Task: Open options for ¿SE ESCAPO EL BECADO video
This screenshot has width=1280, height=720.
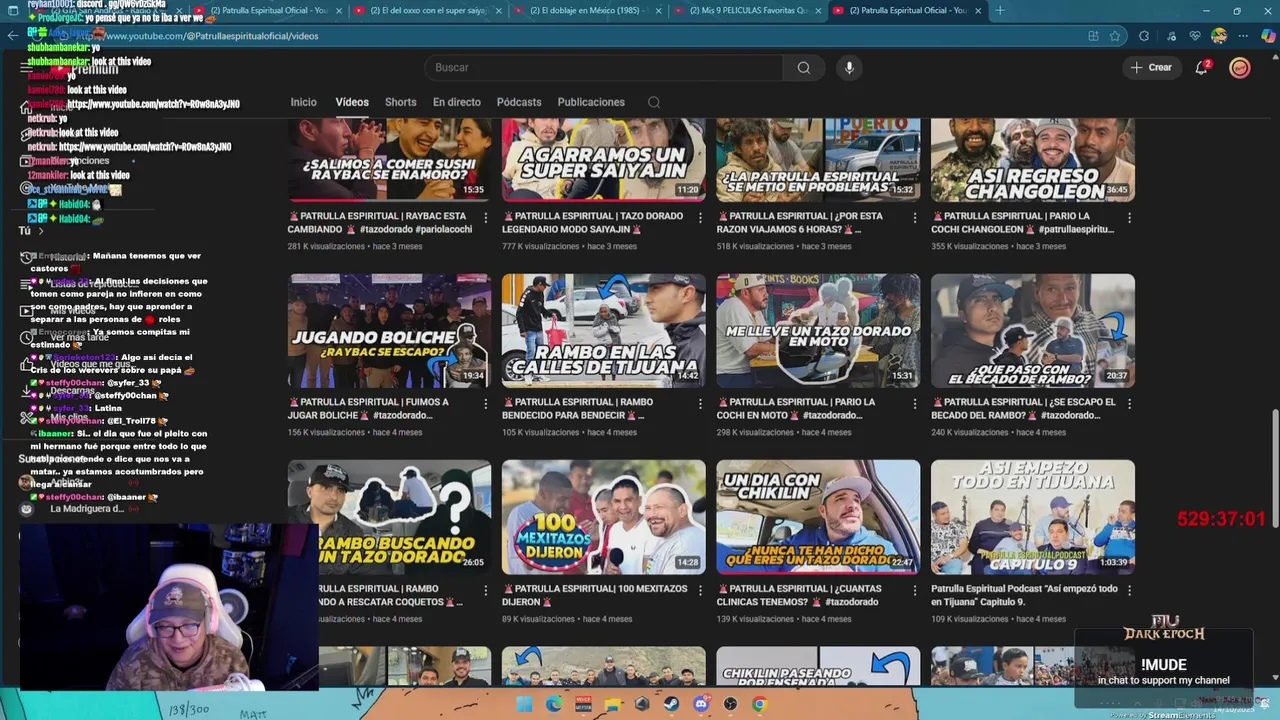Action: tap(1129, 403)
